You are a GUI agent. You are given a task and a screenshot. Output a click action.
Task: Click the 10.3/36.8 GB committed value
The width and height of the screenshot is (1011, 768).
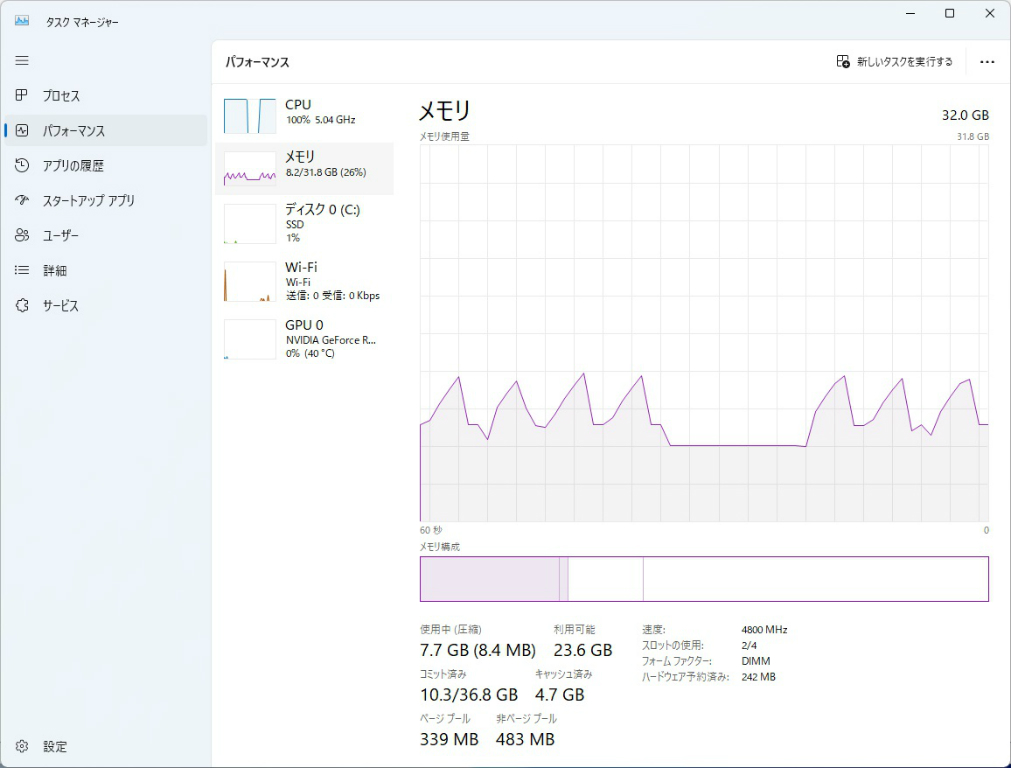tap(469, 694)
